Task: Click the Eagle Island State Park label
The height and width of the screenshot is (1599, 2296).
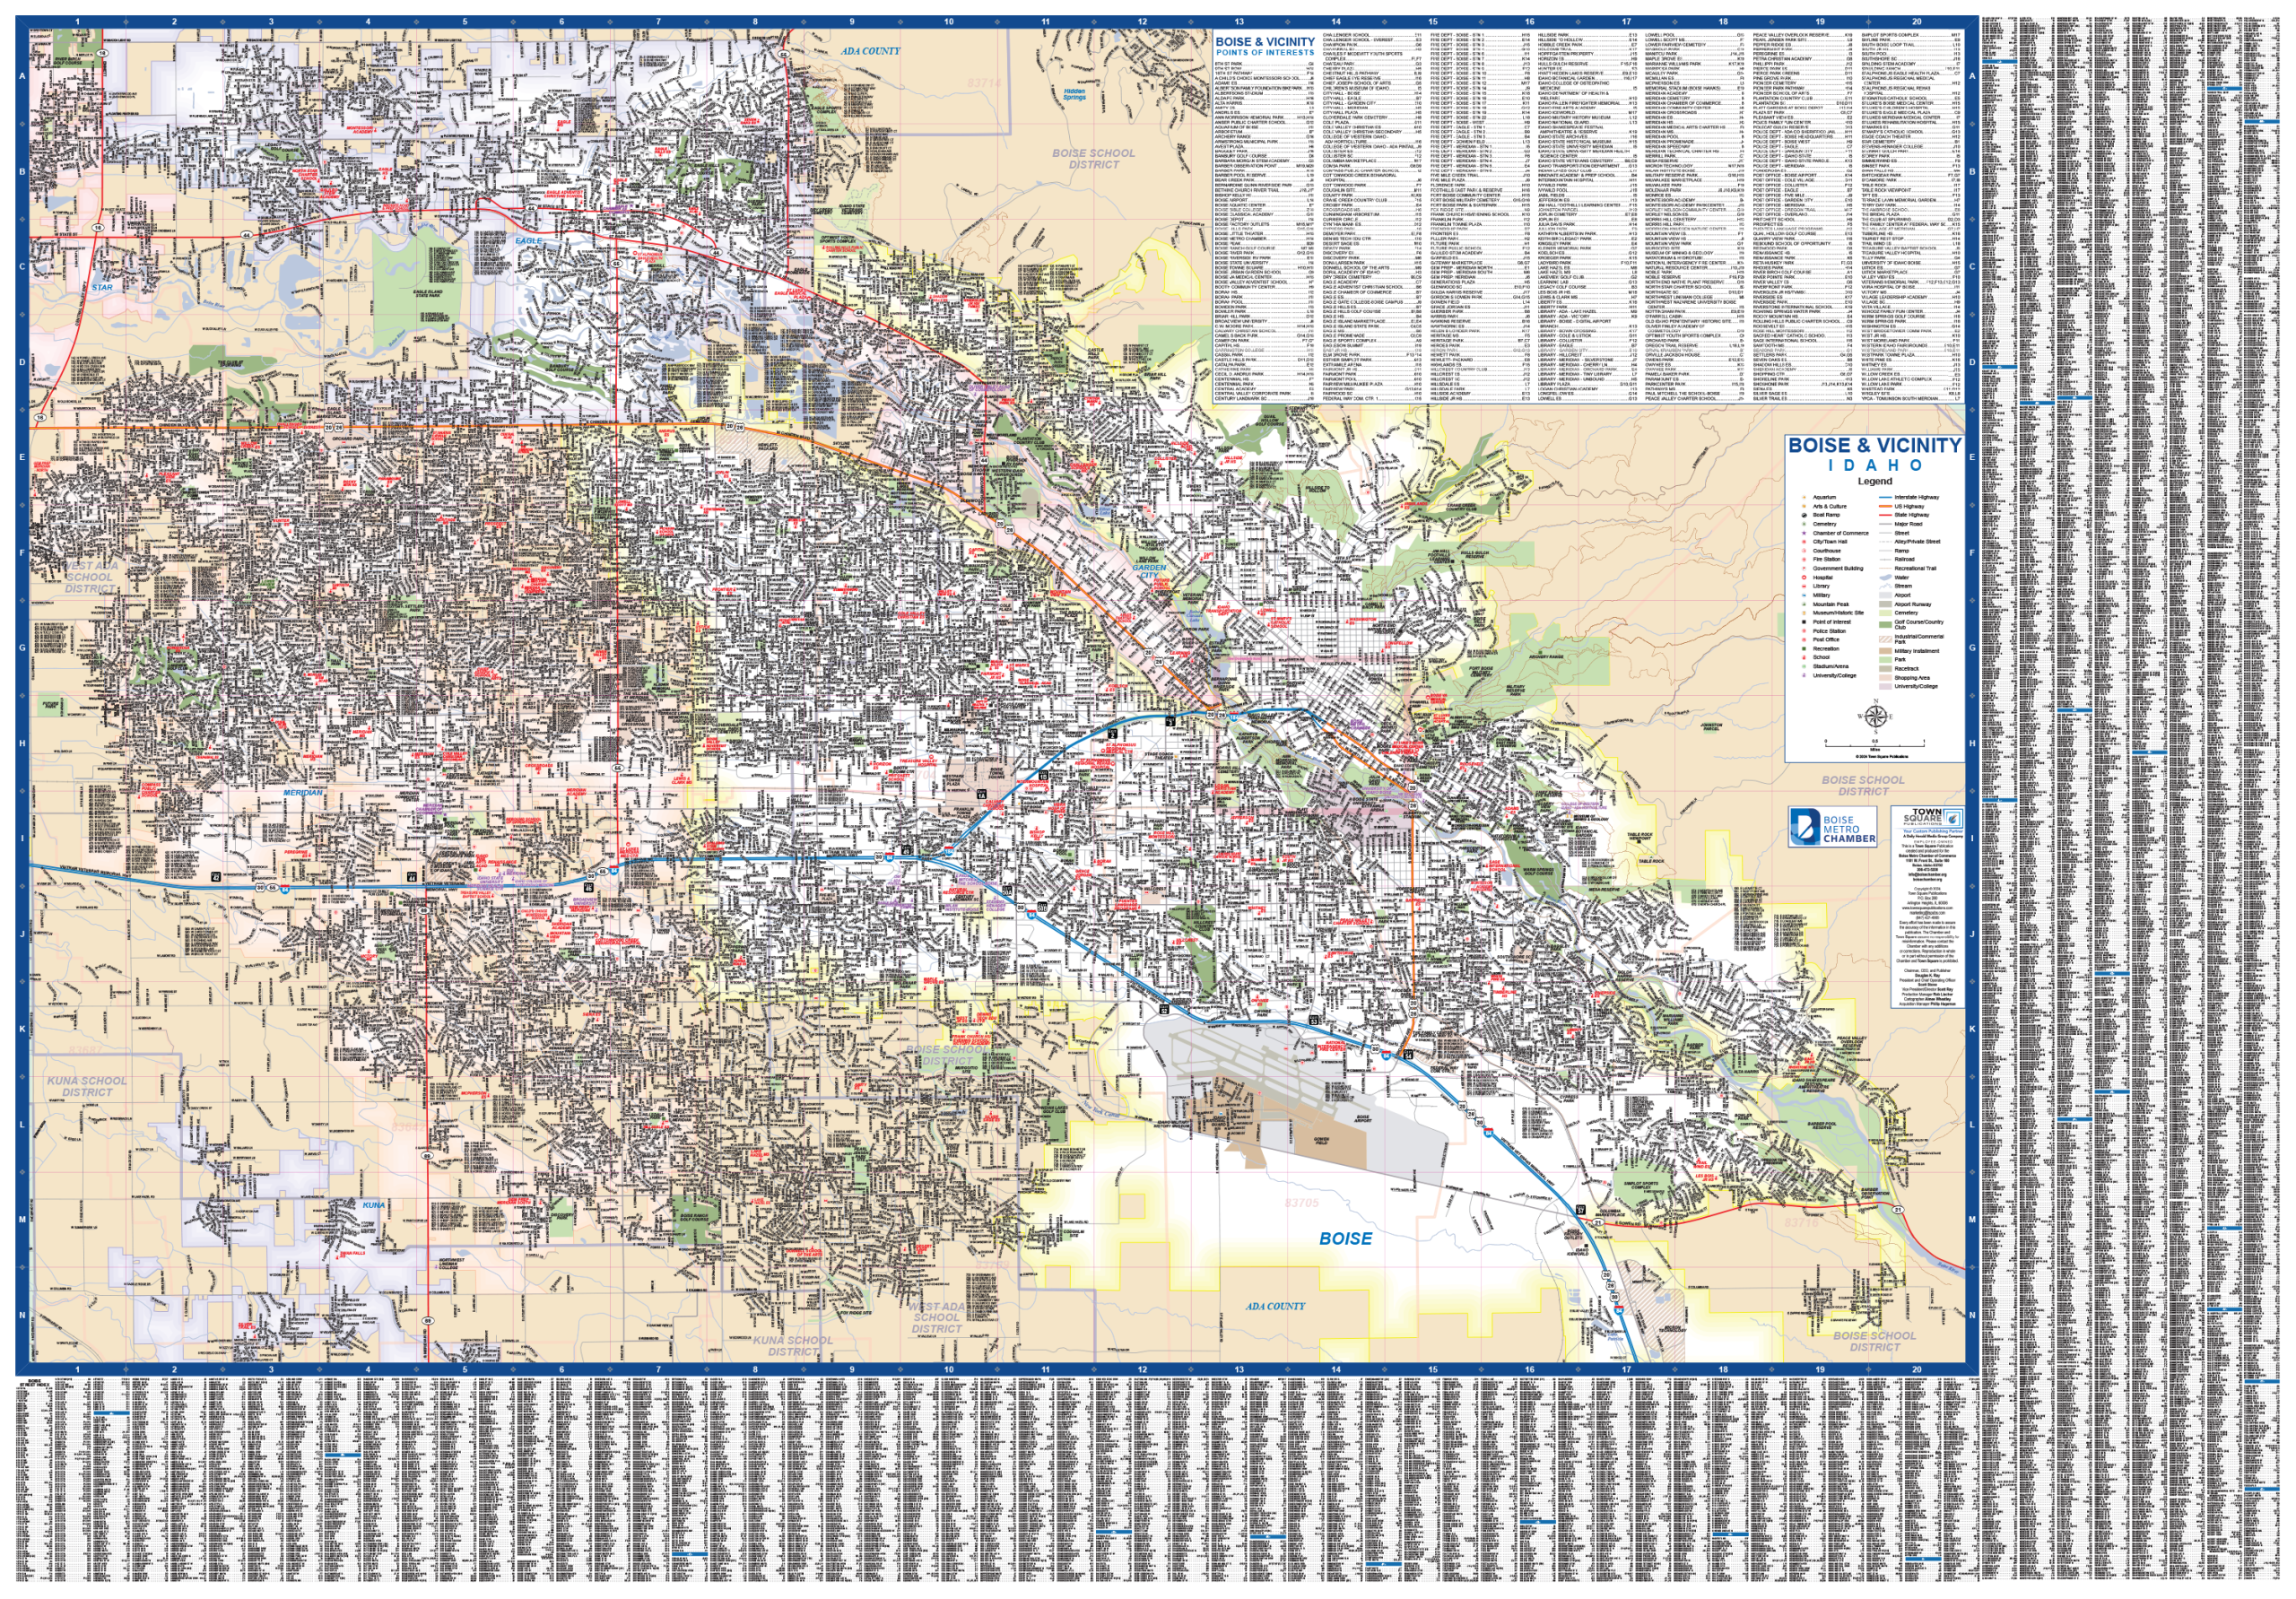Action: click(x=428, y=295)
